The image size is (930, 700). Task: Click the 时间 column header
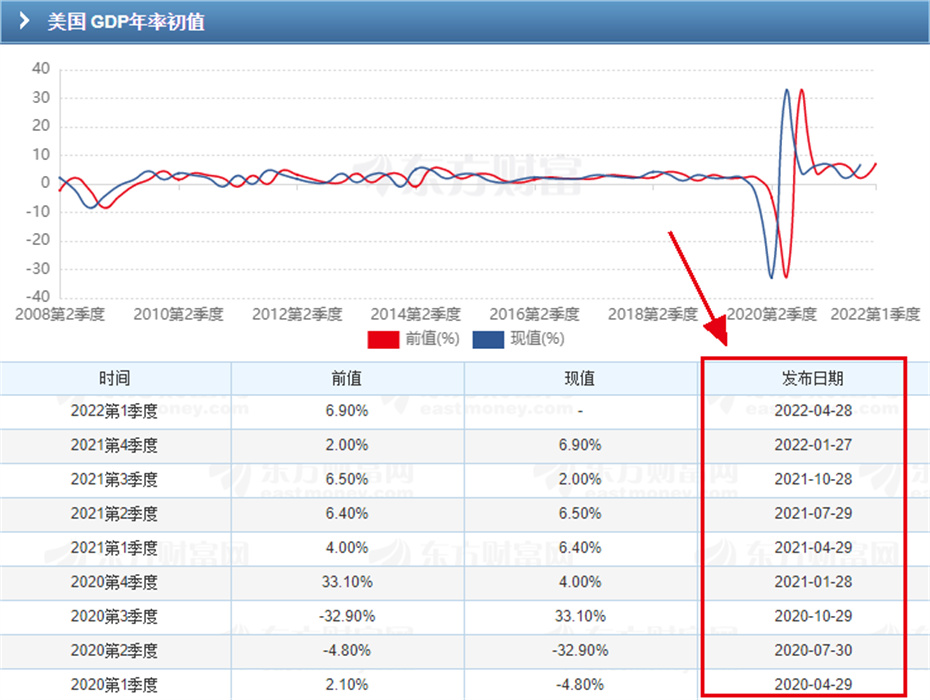click(x=114, y=378)
